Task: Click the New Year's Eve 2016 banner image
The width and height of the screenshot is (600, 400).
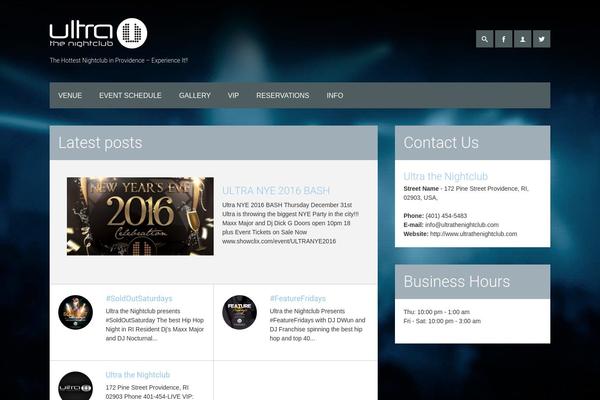Action: 140,216
